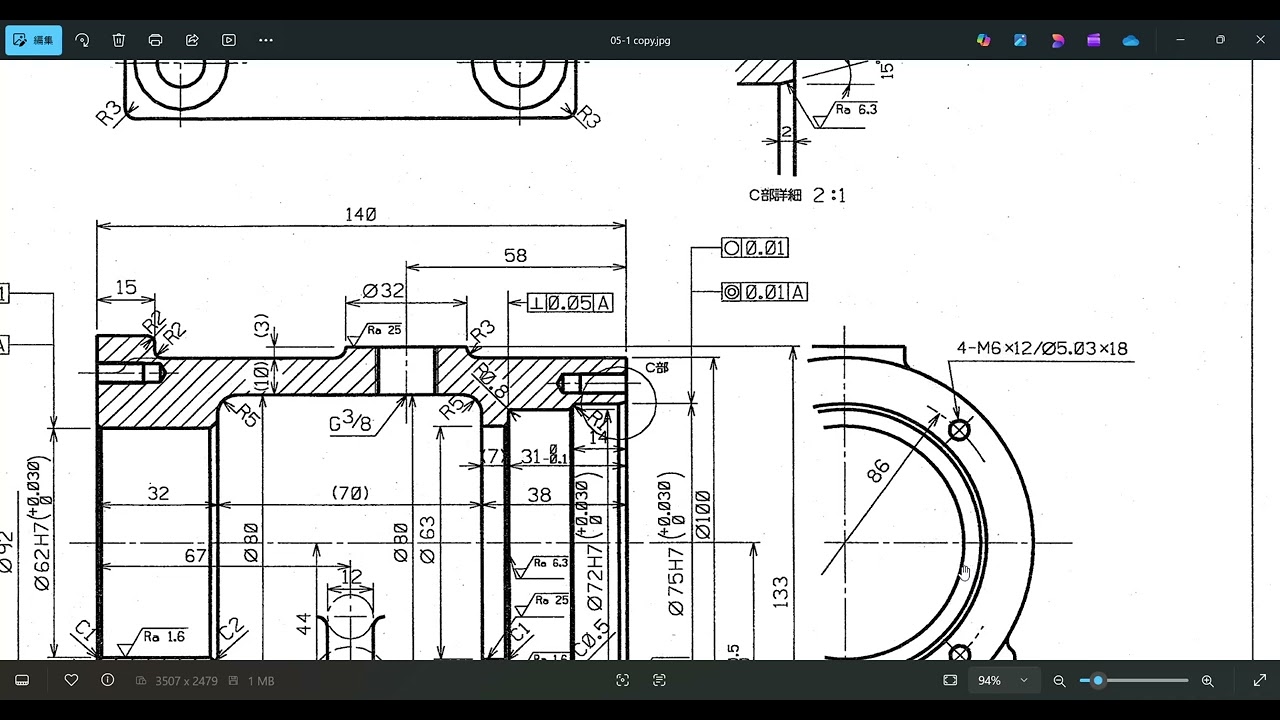The height and width of the screenshot is (720, 1280).
Task: Fit image to window
Action: click(x=950, y=680)
